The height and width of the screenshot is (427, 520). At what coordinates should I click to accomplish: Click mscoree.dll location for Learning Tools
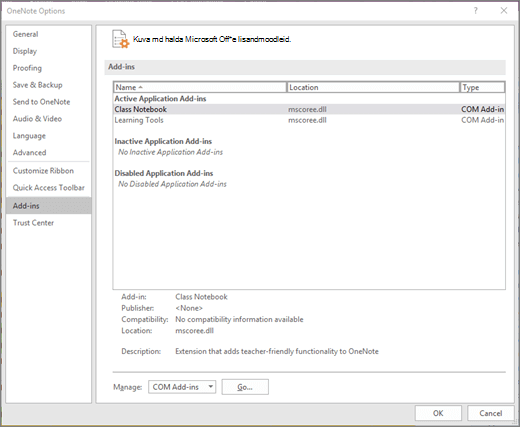[x=307, y=120]
